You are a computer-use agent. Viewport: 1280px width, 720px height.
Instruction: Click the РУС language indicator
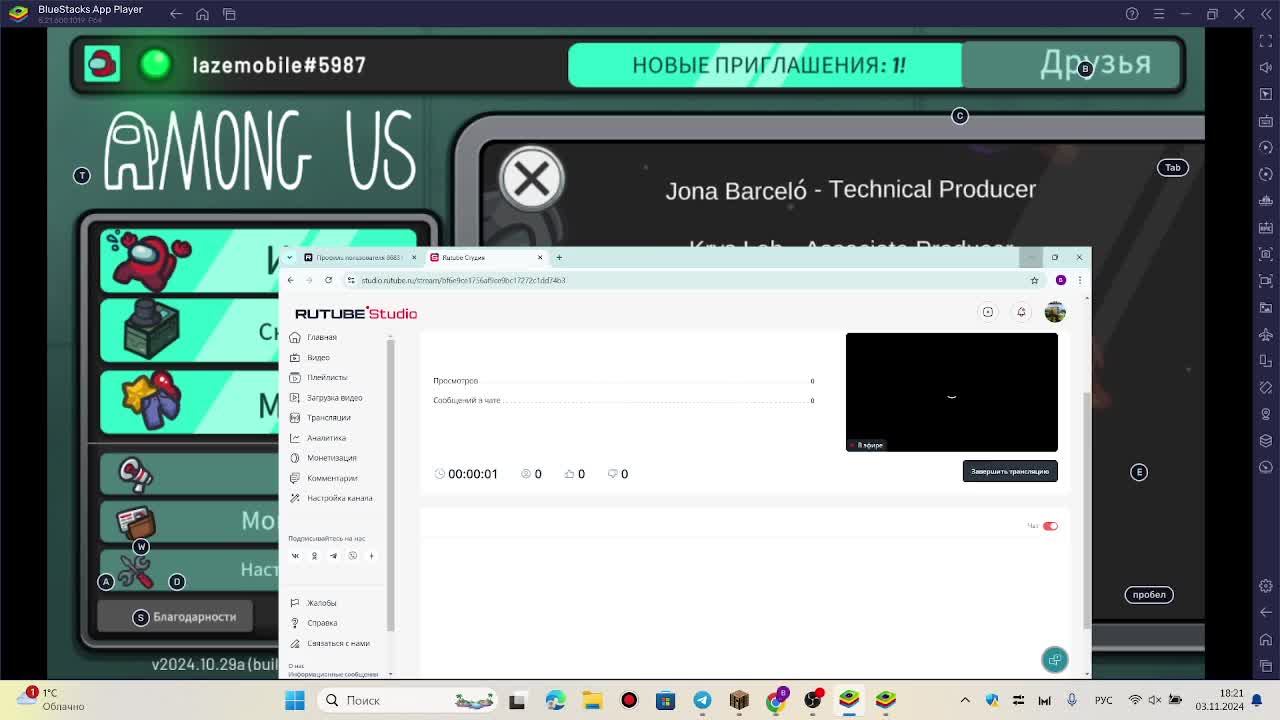[1103, 700]
